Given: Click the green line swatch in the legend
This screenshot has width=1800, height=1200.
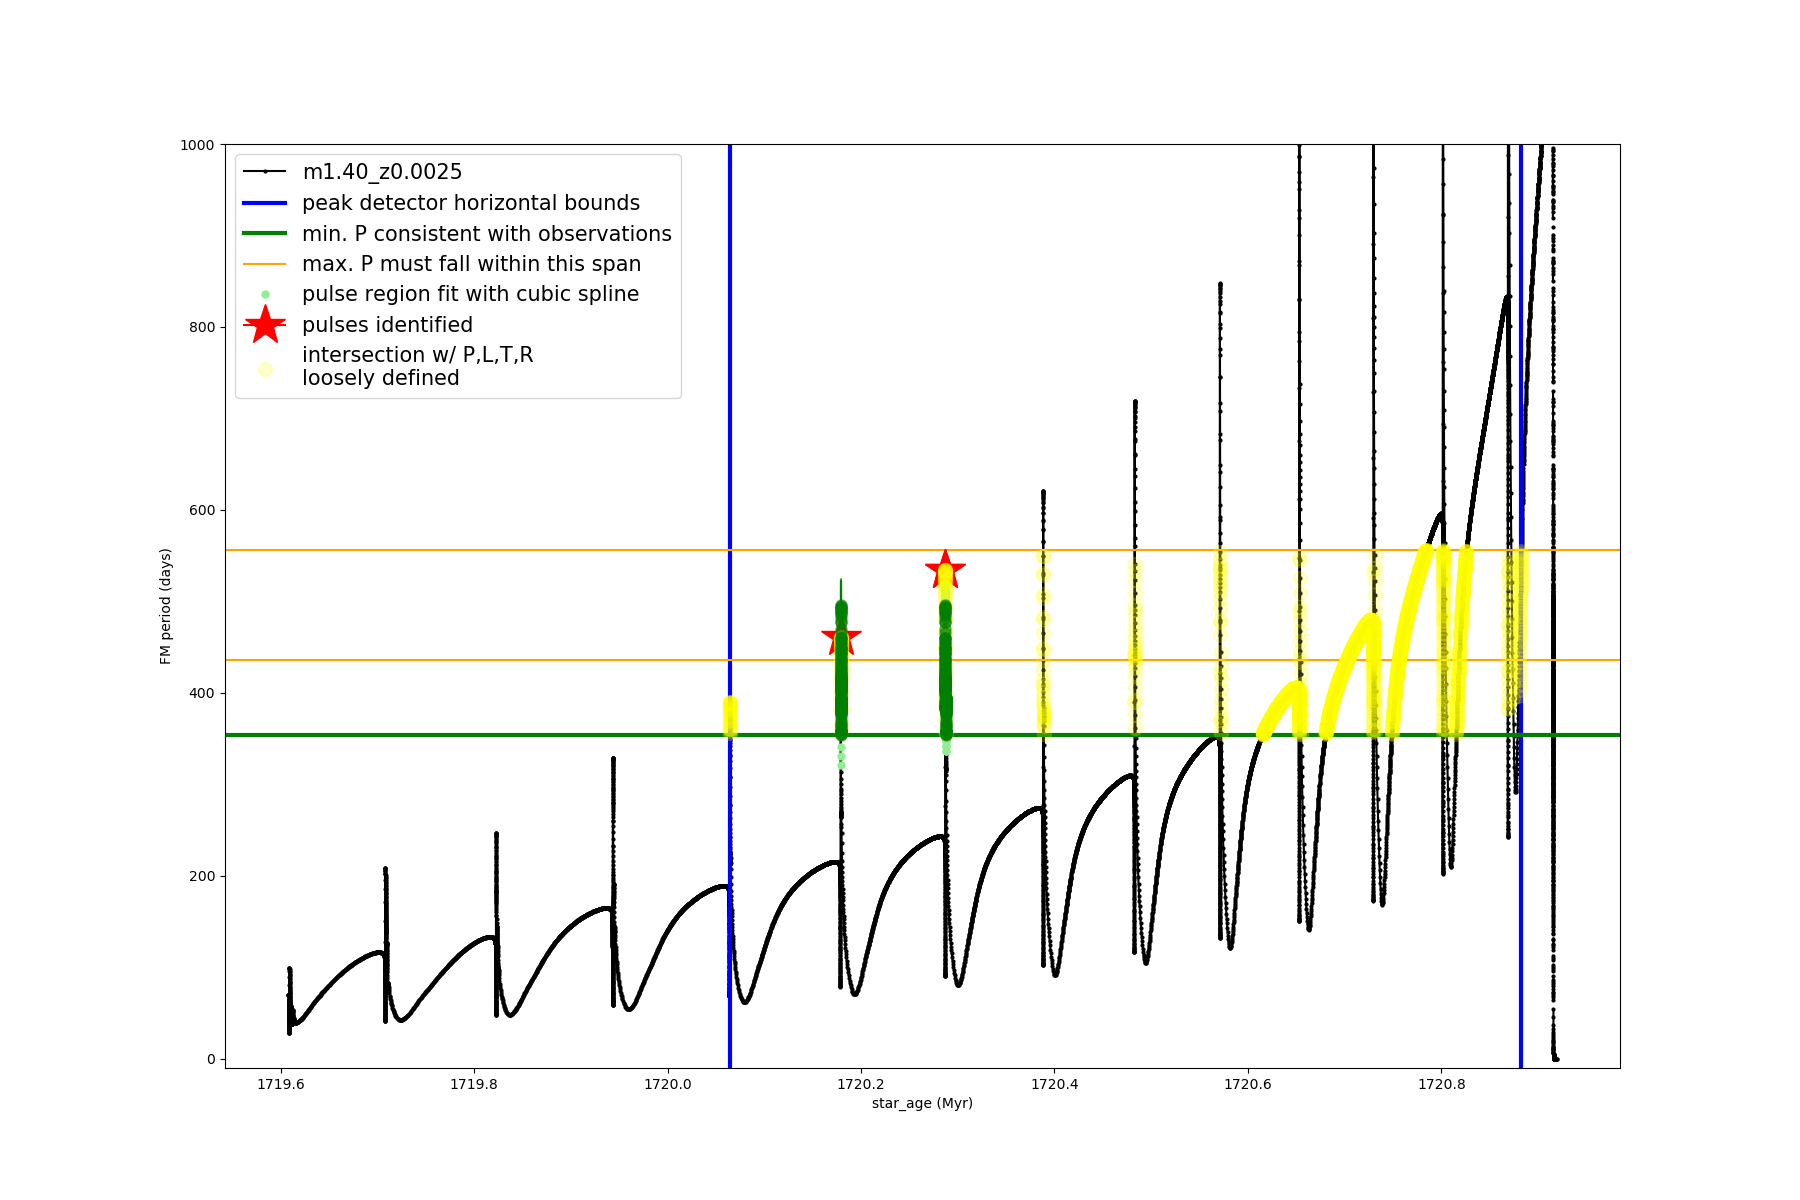Looking at the screenshot, I should tap(265, 233).
